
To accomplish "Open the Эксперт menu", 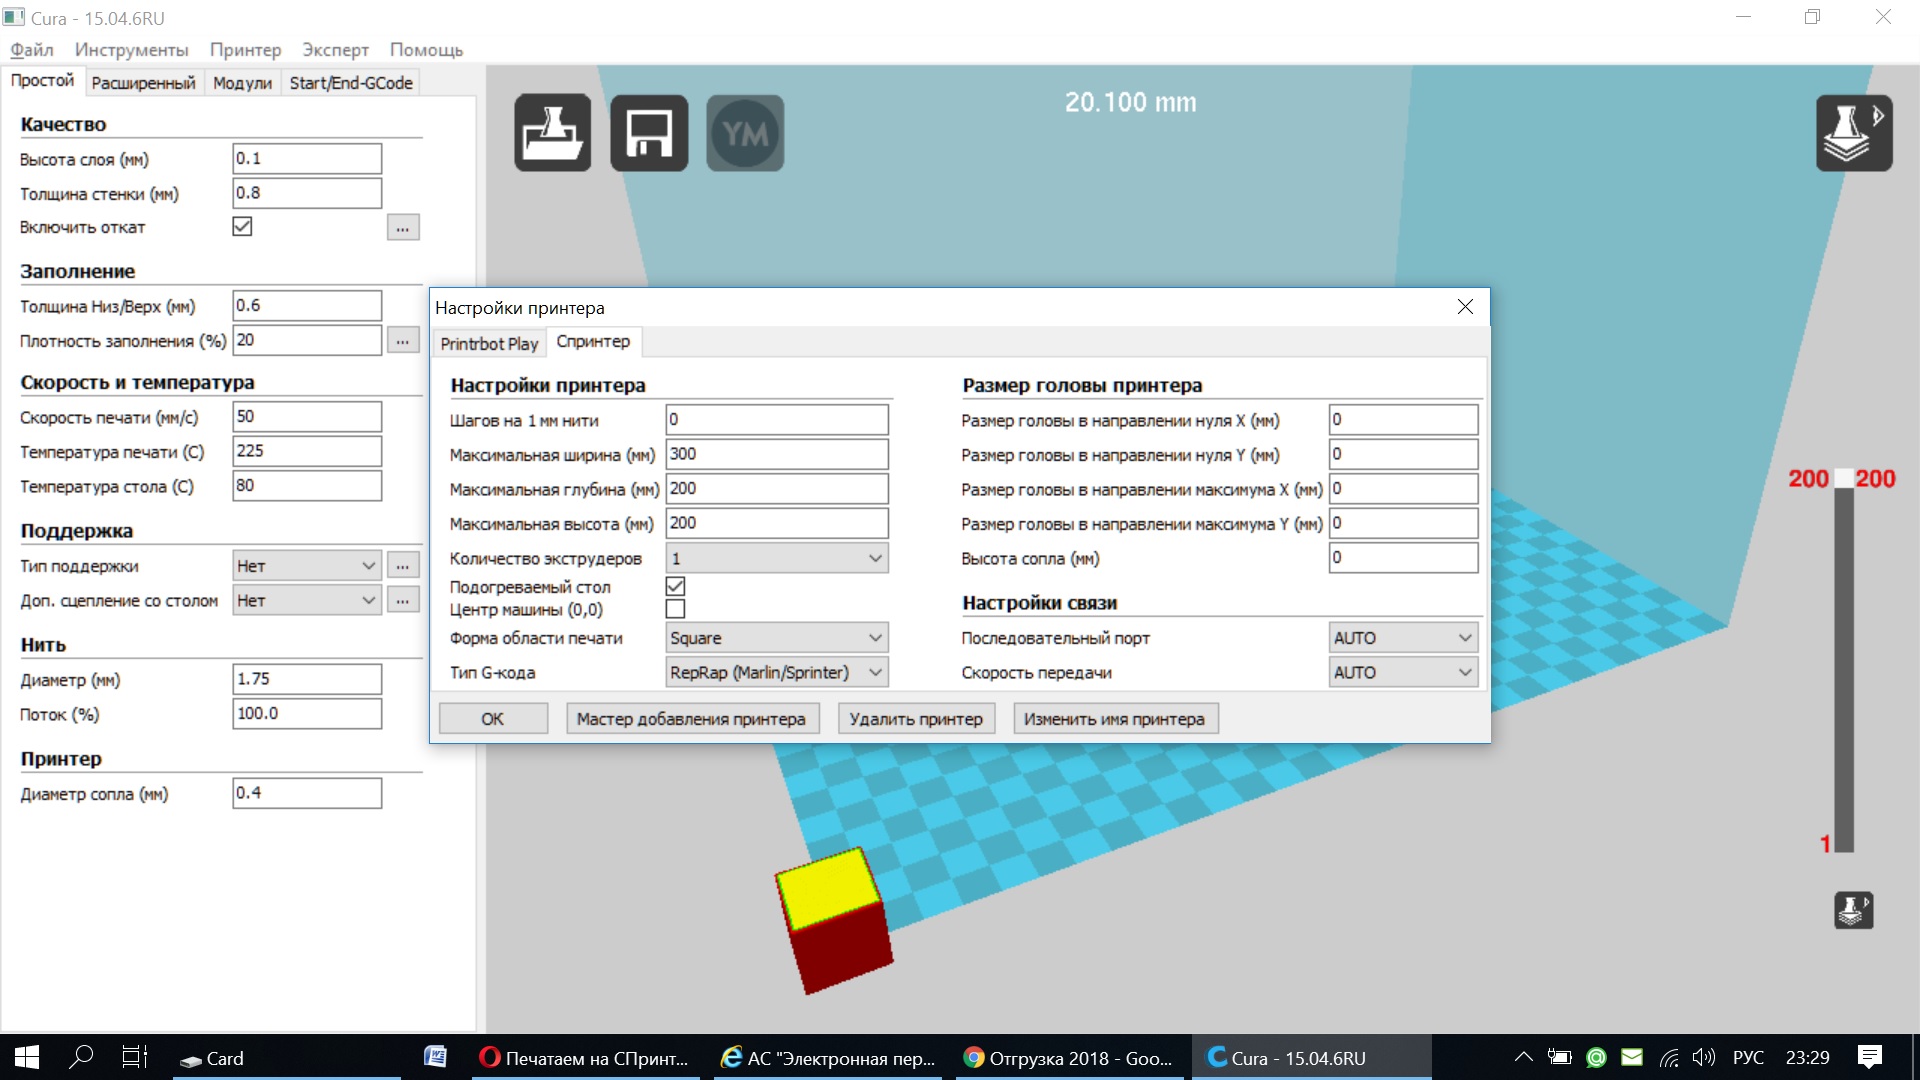I will tap(335, 50).
